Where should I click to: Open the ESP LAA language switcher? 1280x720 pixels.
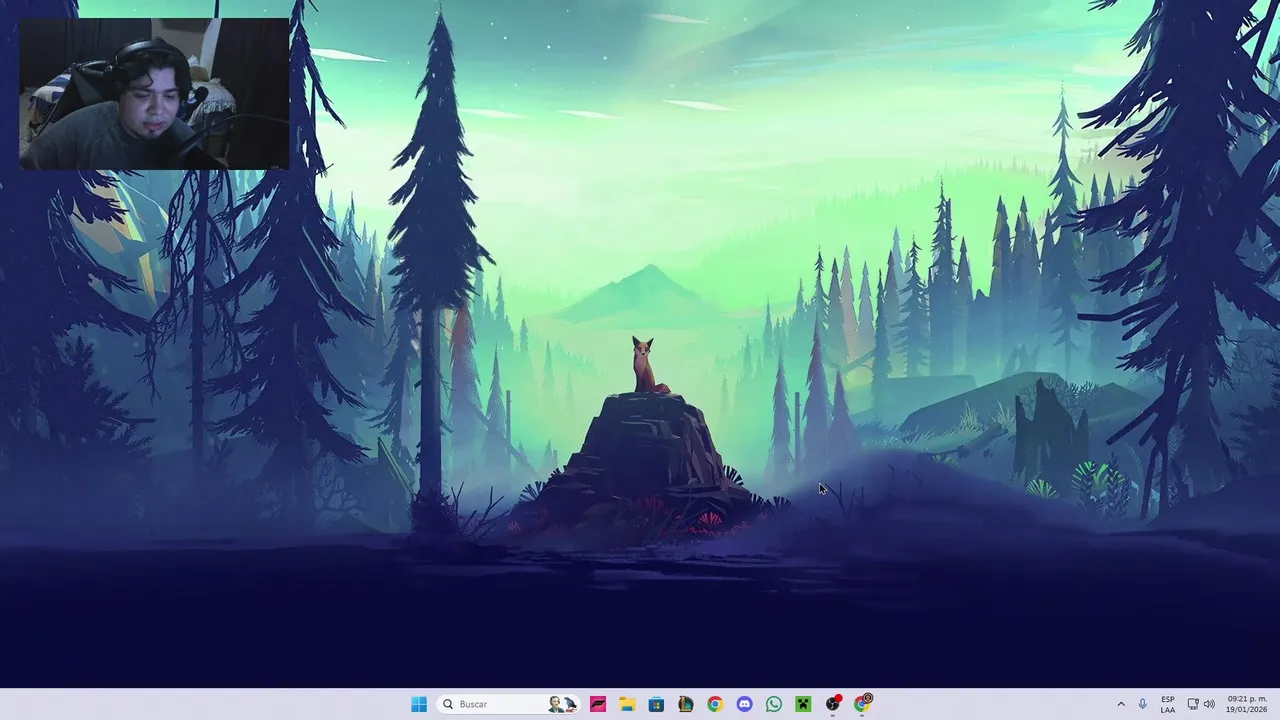pyautogui.click(x=1168, y=704)
